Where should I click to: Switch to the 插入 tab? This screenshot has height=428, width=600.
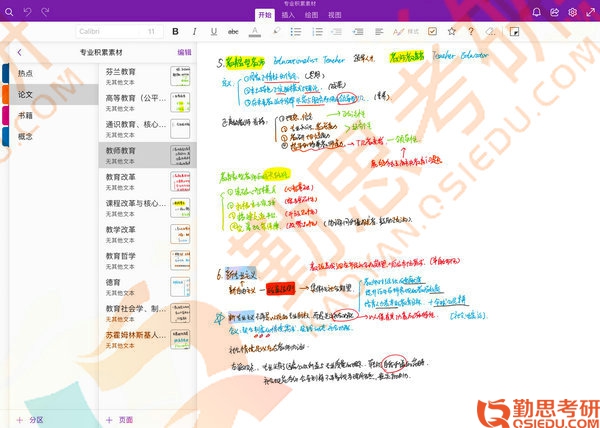click(288, 15)
